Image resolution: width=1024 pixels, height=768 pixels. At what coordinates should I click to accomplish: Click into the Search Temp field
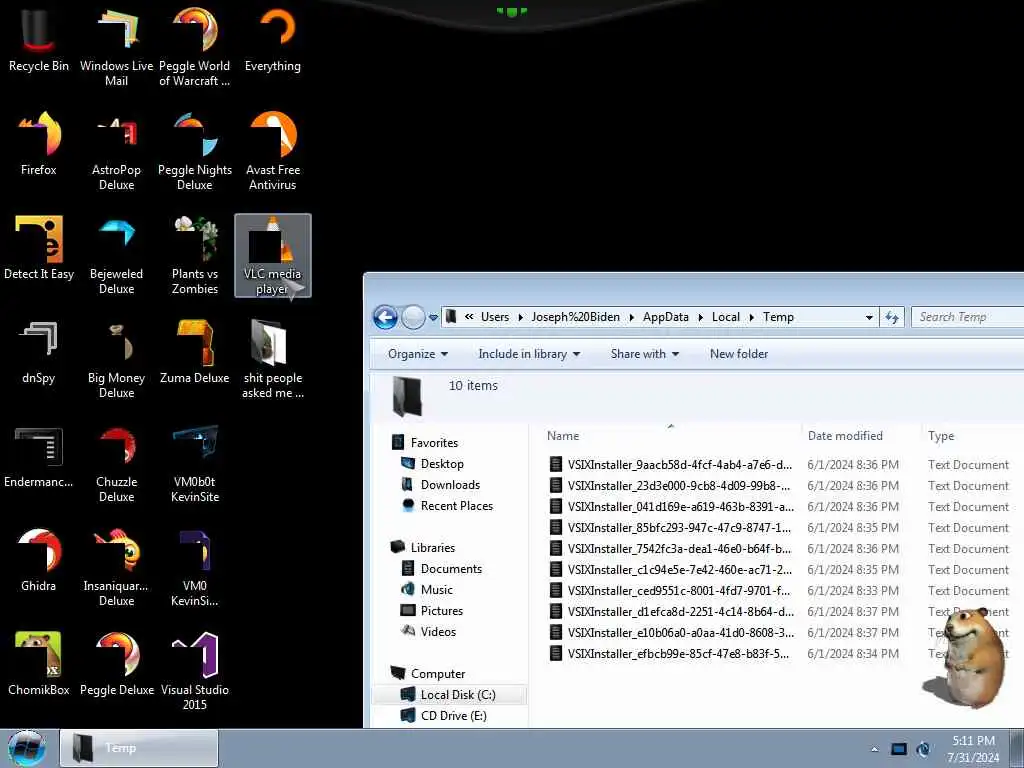coord(967,317)
